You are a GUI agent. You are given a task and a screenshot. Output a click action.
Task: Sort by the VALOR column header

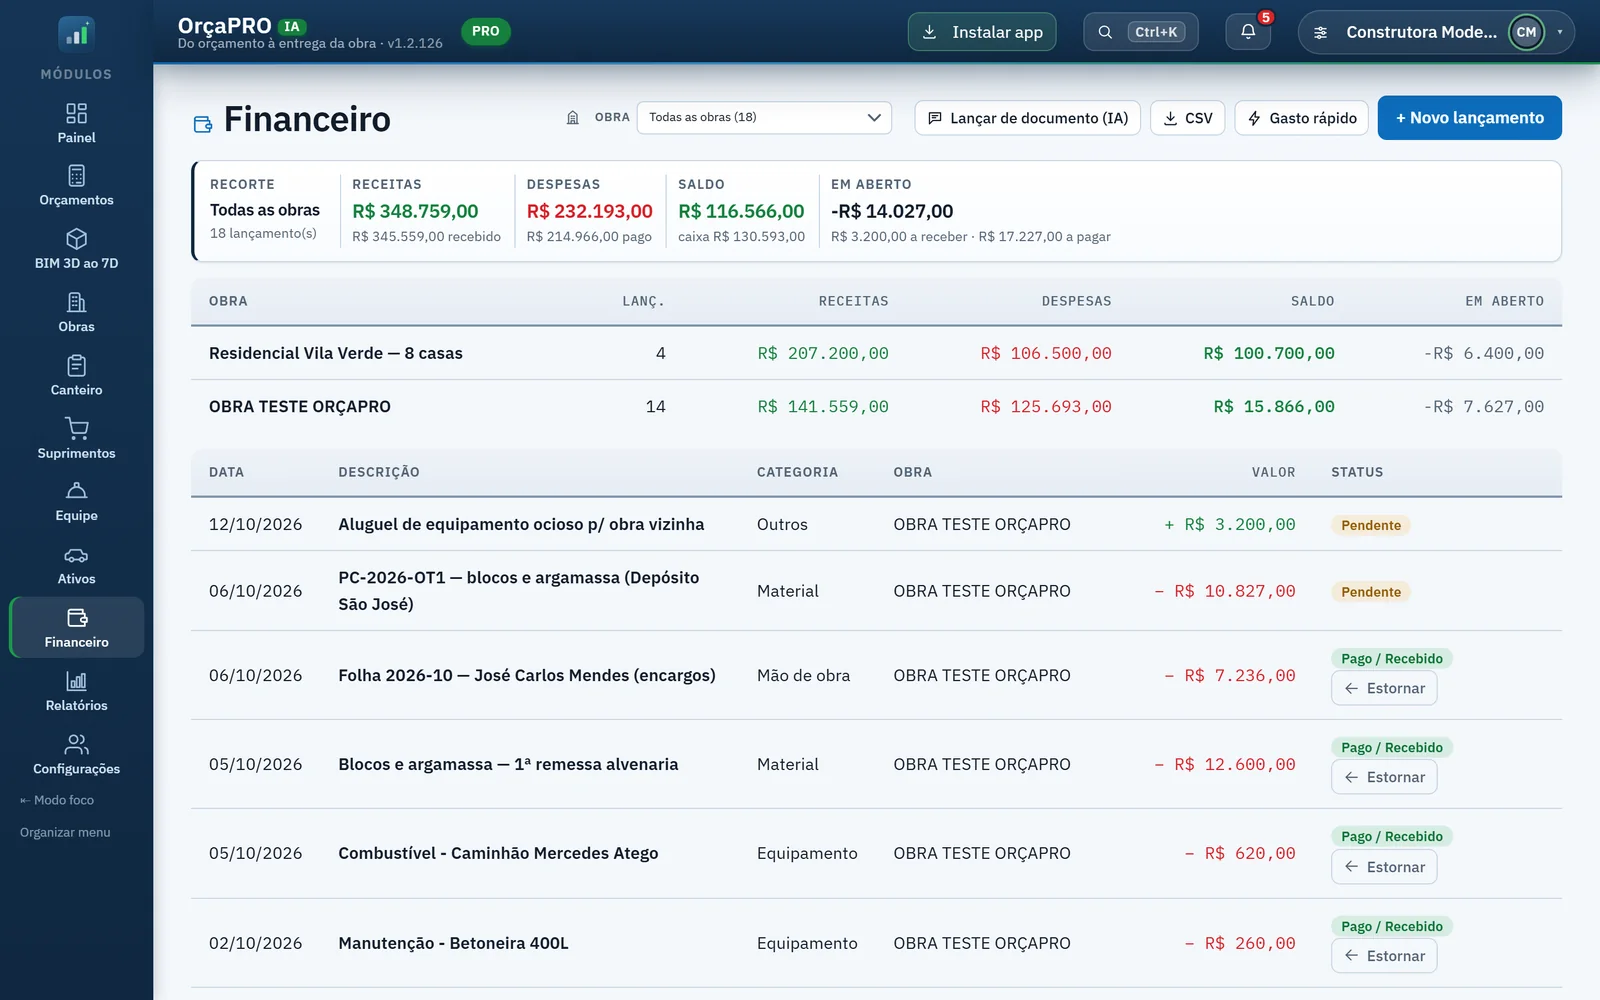pyautogui.click(x=1273, y=472)
